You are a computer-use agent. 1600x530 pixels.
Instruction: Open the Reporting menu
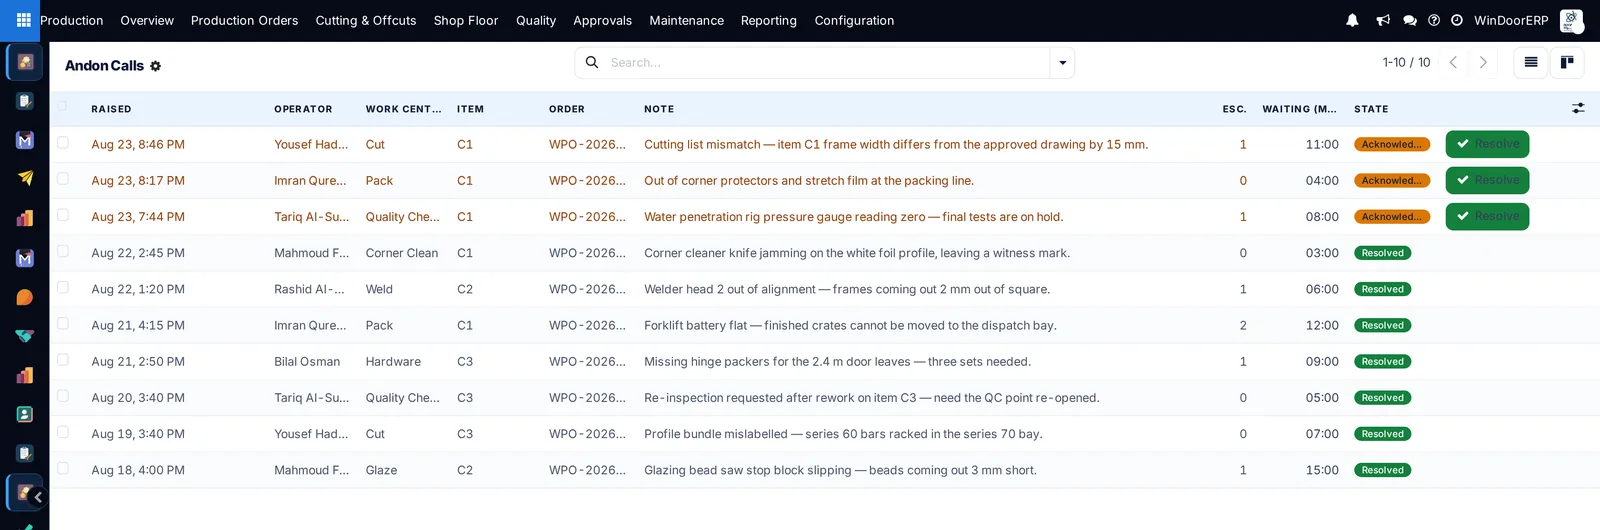pos(769,20)
